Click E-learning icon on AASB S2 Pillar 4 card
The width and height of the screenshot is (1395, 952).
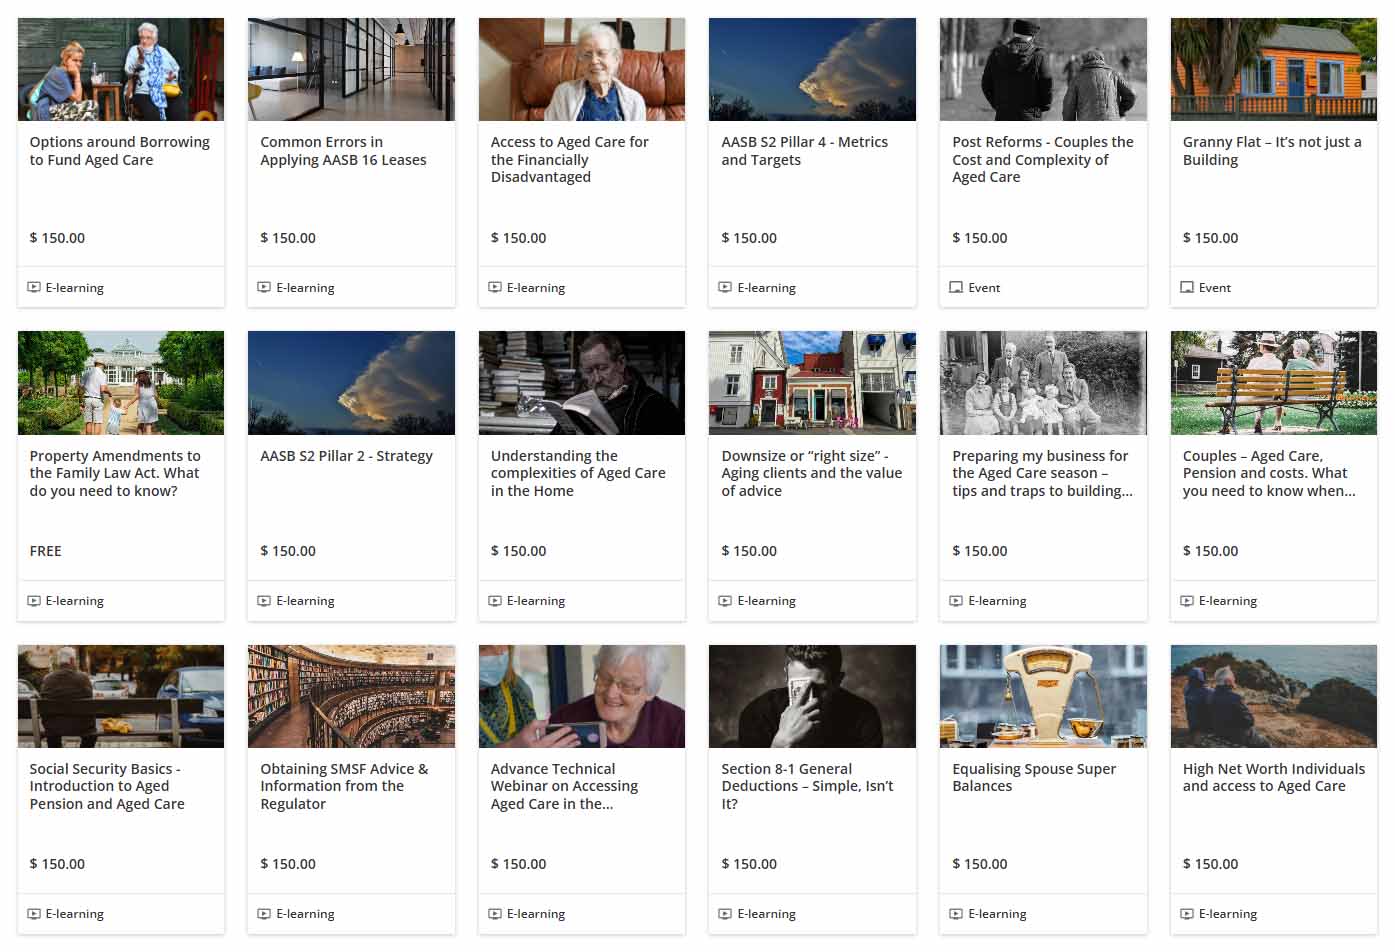726,288
